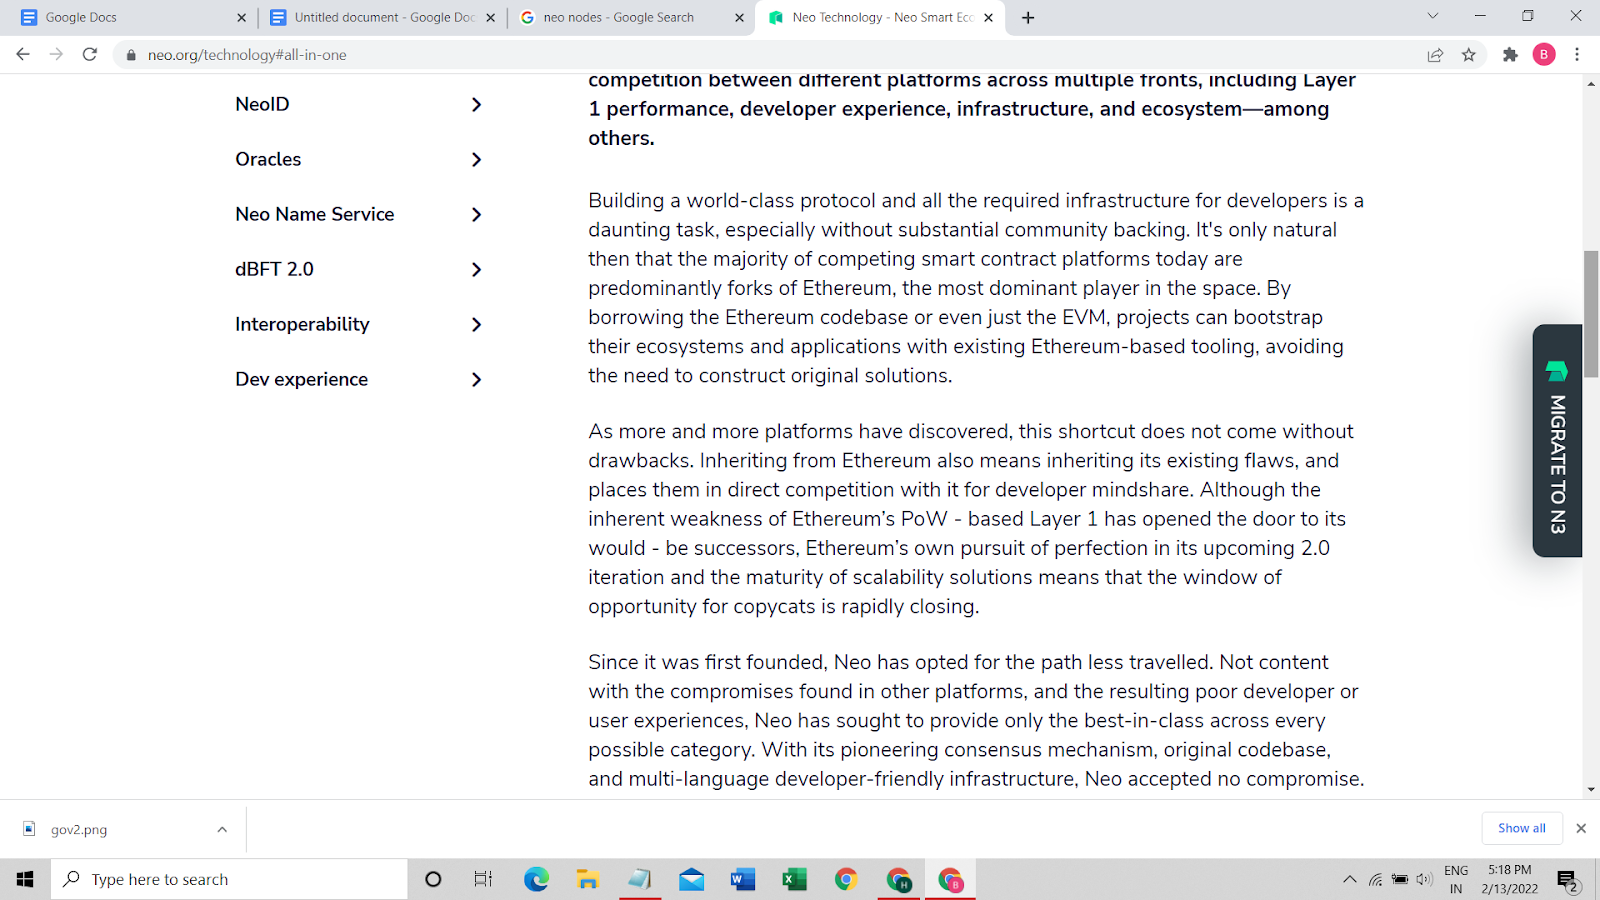This screenshot has width=1600, height=900.
Task: Open Notepad from the taskbar
Action: (640, 879)
